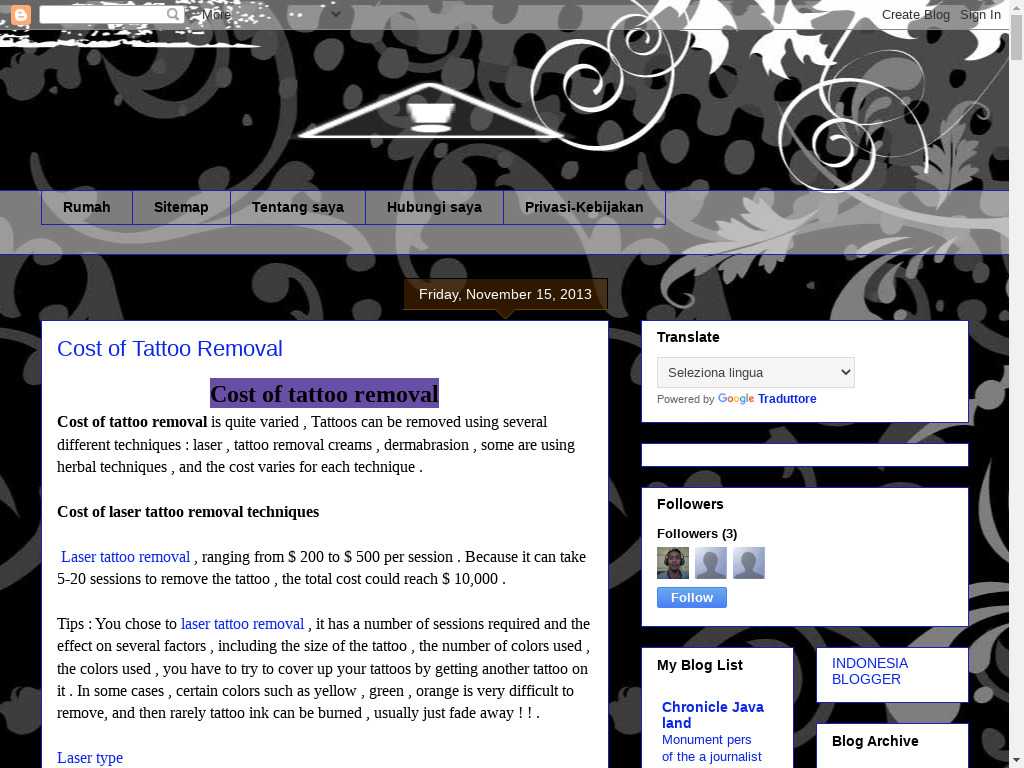Open Privasi-Kebijakan page
Image resolution: width=1024 pixels, height=768 pixels.
pyautogui.click(x=584, y=208)
